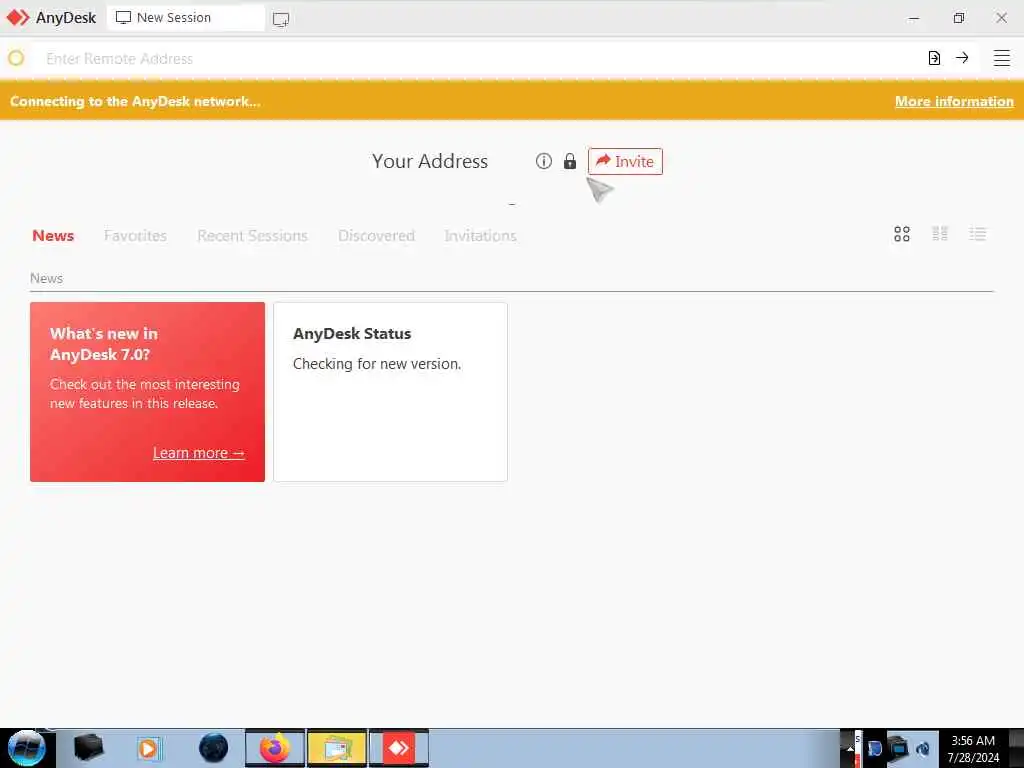Open the Recent Sessions tab
Viewport: 1024px width, 768px height.
[x=252, y=235]
